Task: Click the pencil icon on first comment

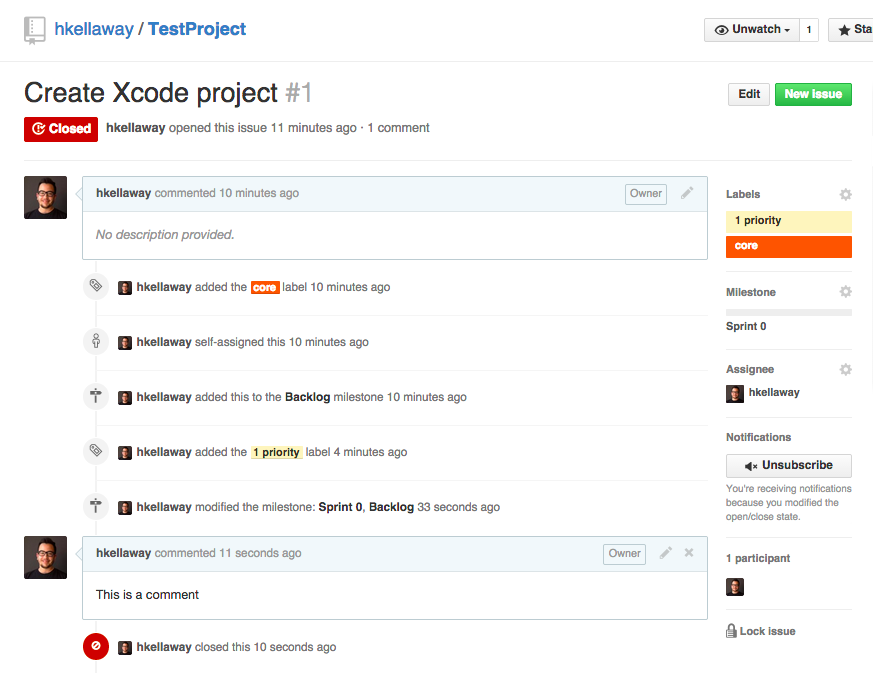Action: coord(687,193)
